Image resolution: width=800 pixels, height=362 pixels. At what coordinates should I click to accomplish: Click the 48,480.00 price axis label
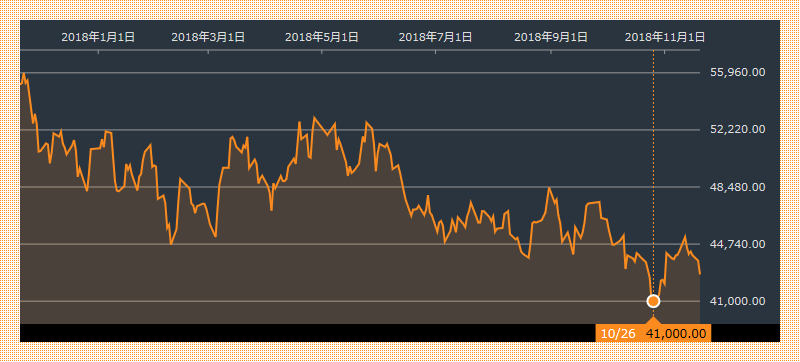[x=738, y=187]
